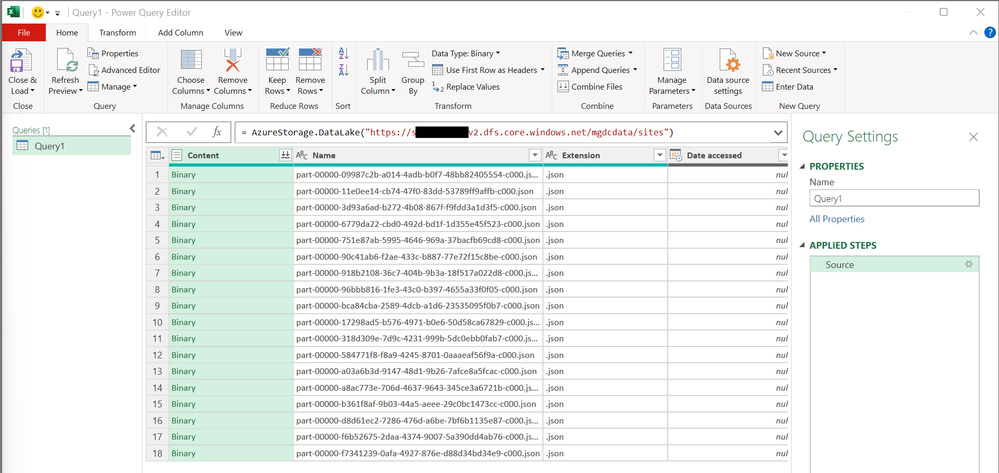Switch to the View tab
The image size is (999, 473).
[233, 33]
